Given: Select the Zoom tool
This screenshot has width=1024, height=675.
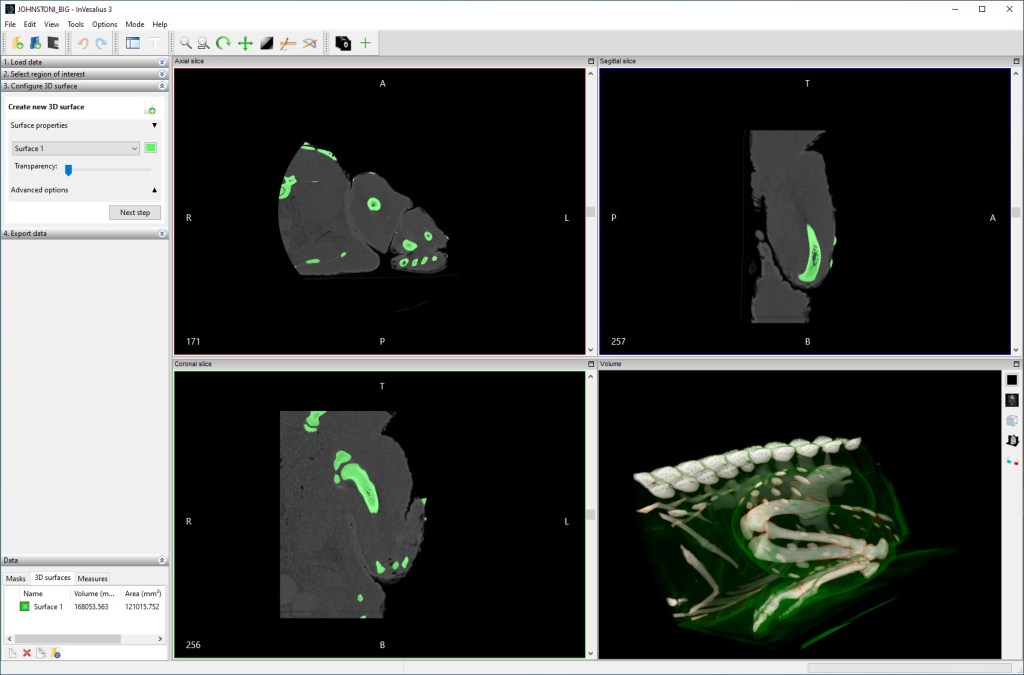Looking at the screenshot, I should click(x=185, y=43).
